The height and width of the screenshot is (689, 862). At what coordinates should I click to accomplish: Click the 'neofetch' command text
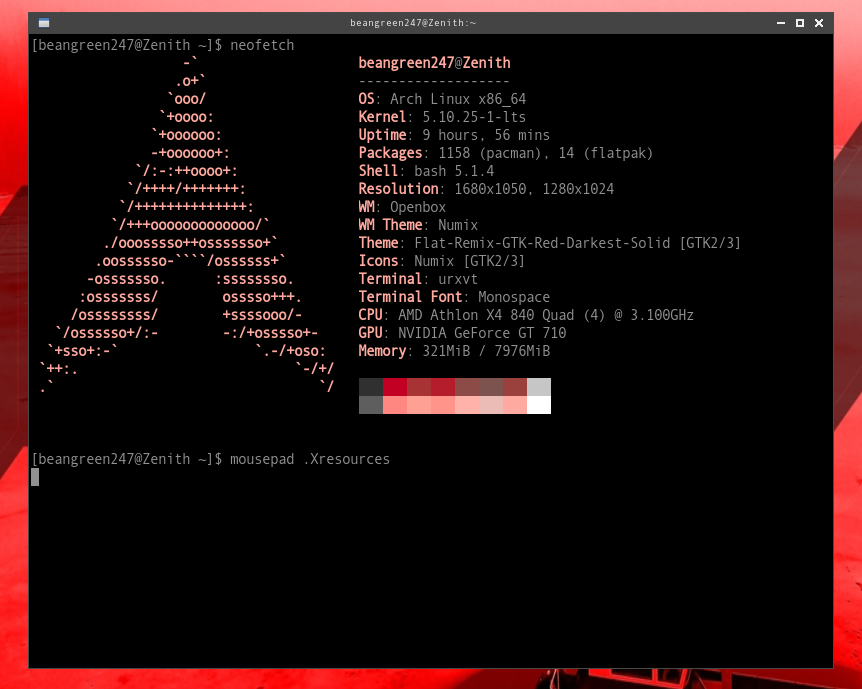[262, 45]
